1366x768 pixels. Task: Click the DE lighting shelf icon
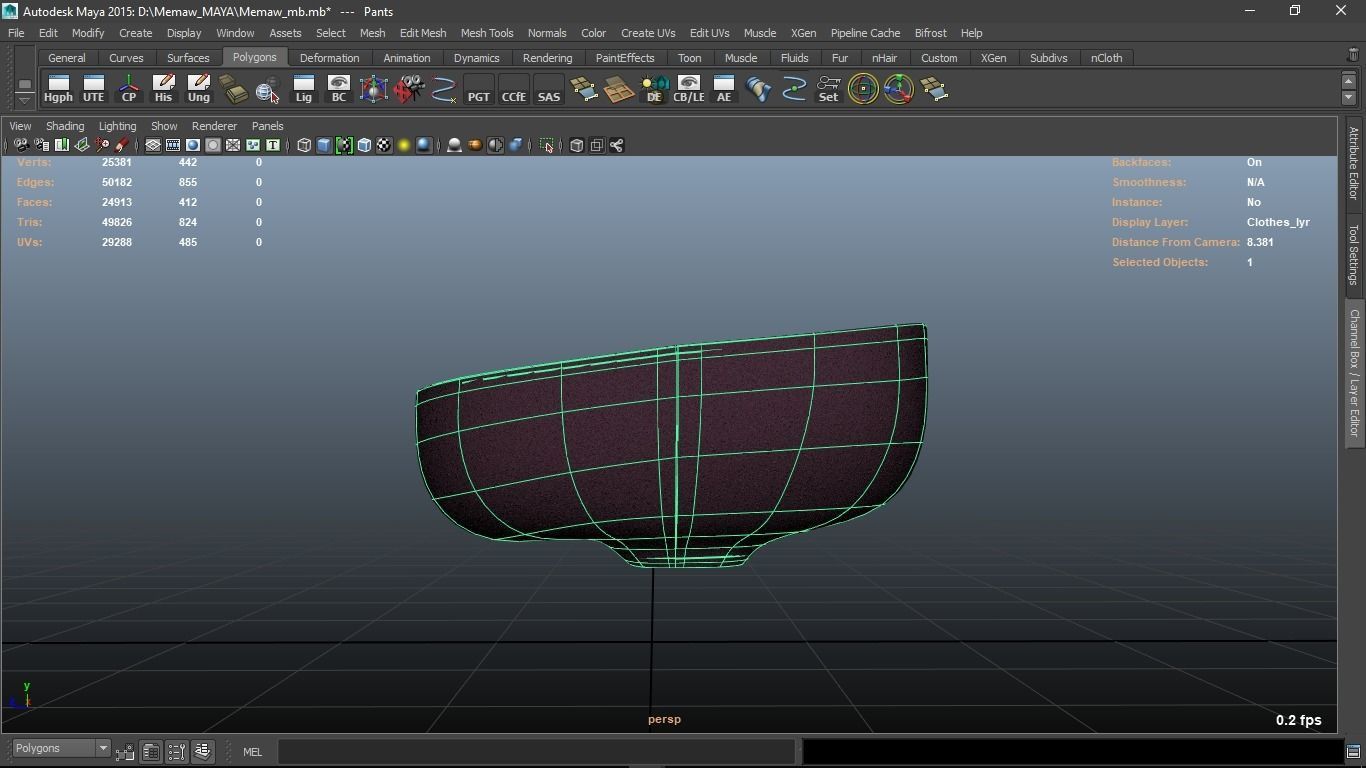pyautogui.click(x=653, y=89)
